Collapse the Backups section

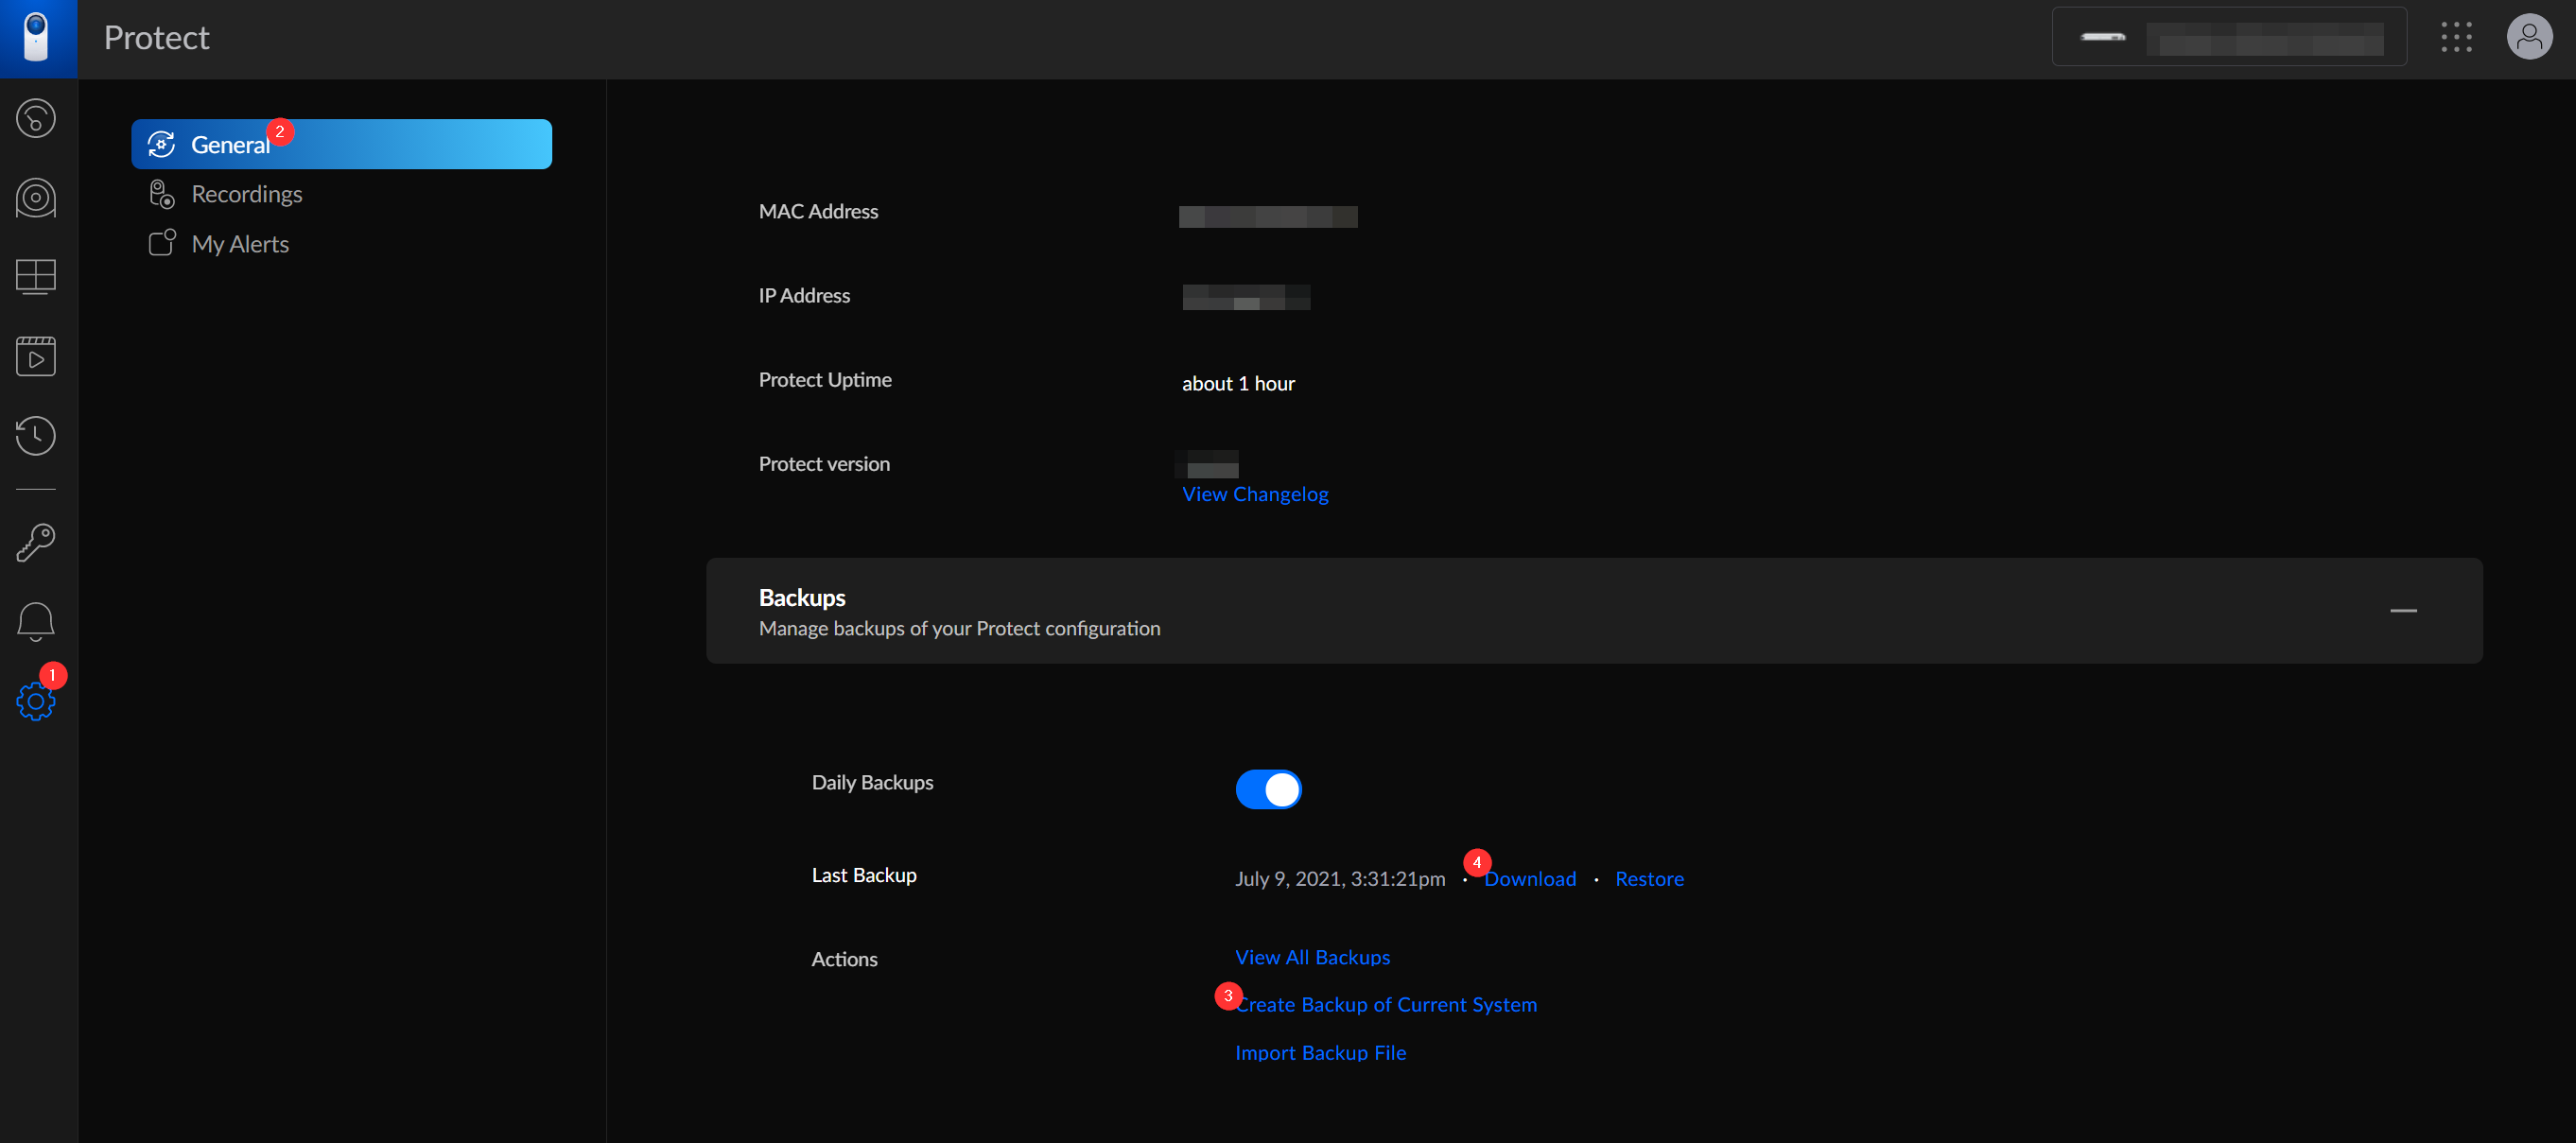point(2402,610)
